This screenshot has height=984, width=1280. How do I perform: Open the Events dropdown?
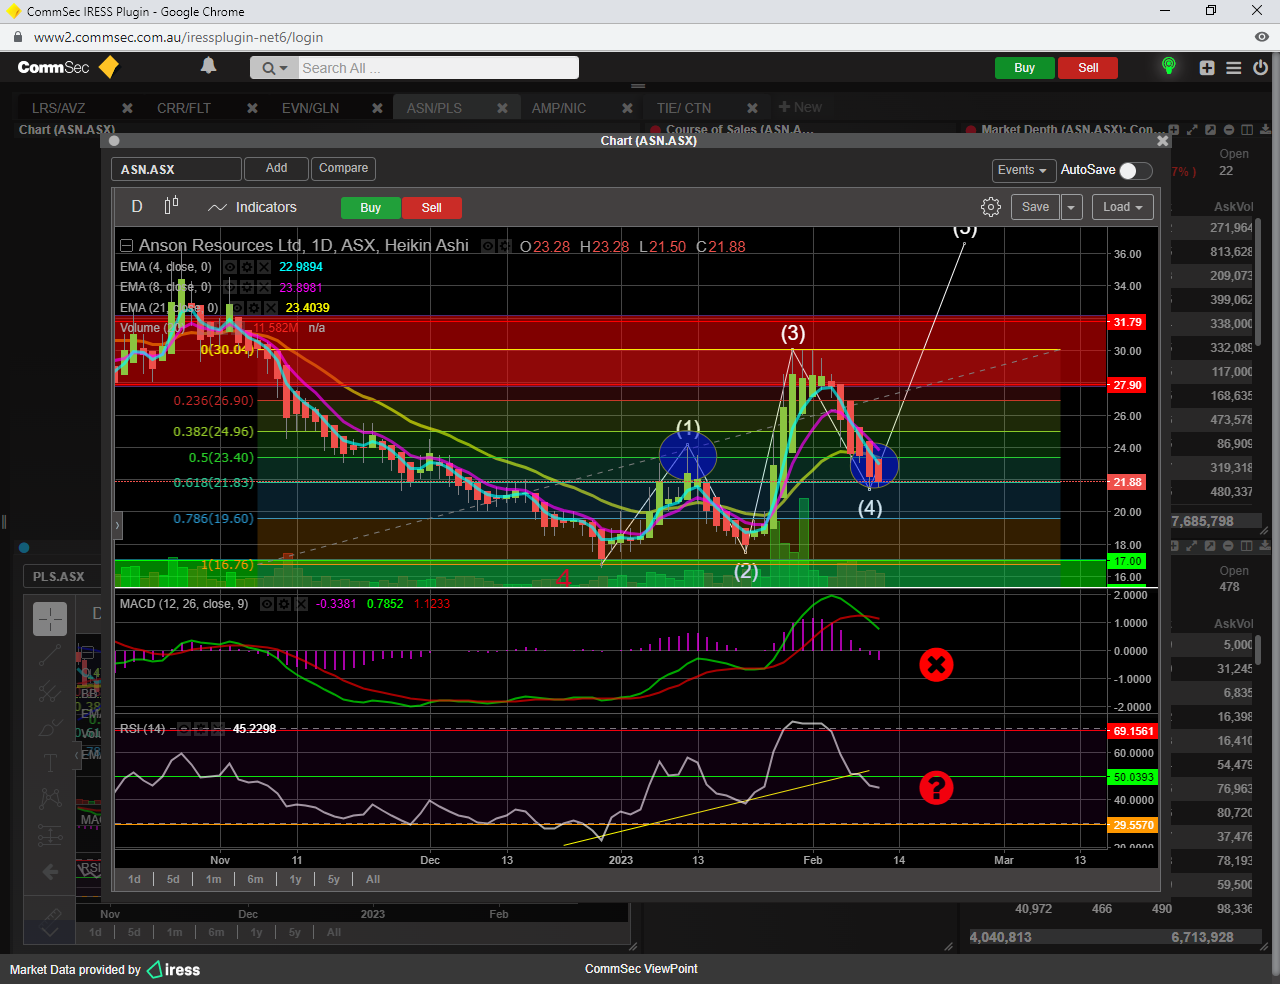click(x=1023, y=170)
